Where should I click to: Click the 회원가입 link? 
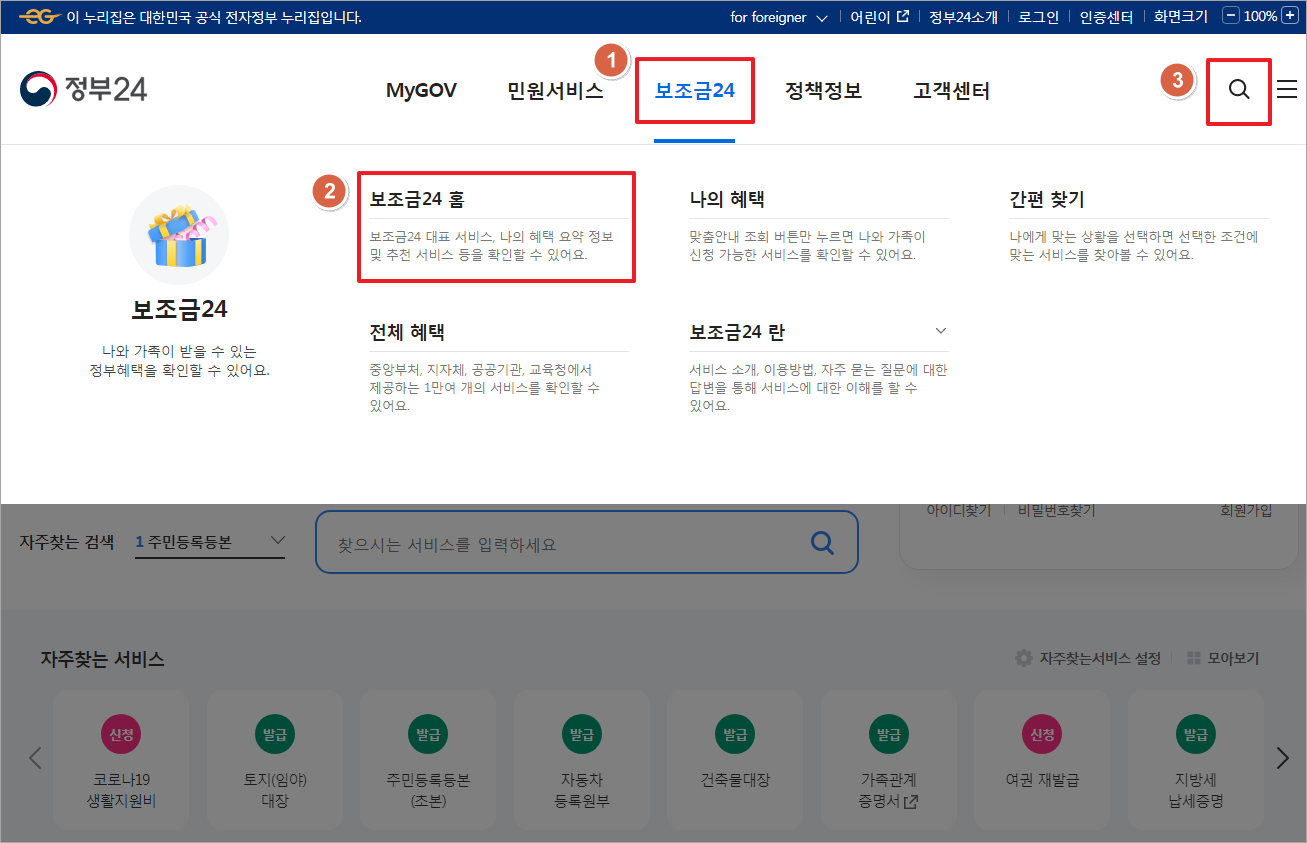[1244, 511]
